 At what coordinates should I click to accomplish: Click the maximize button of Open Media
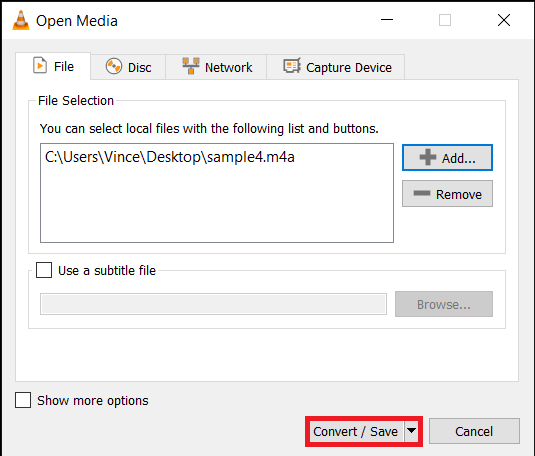pyautogui.click(x=445, y=20)
